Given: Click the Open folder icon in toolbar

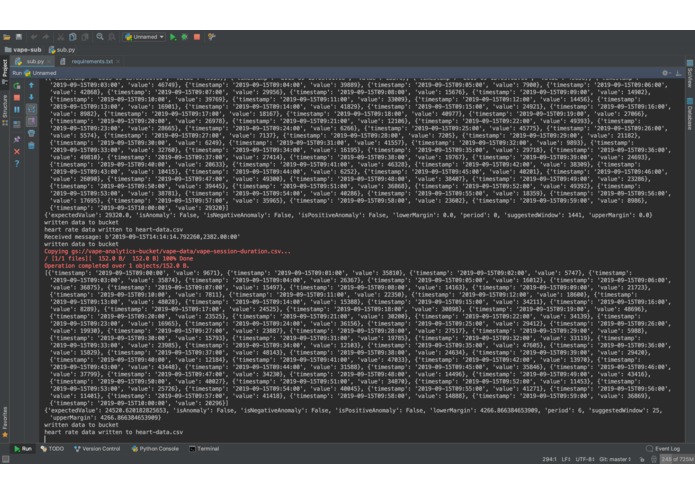Looking at the screenshot, I should (7, 37).
